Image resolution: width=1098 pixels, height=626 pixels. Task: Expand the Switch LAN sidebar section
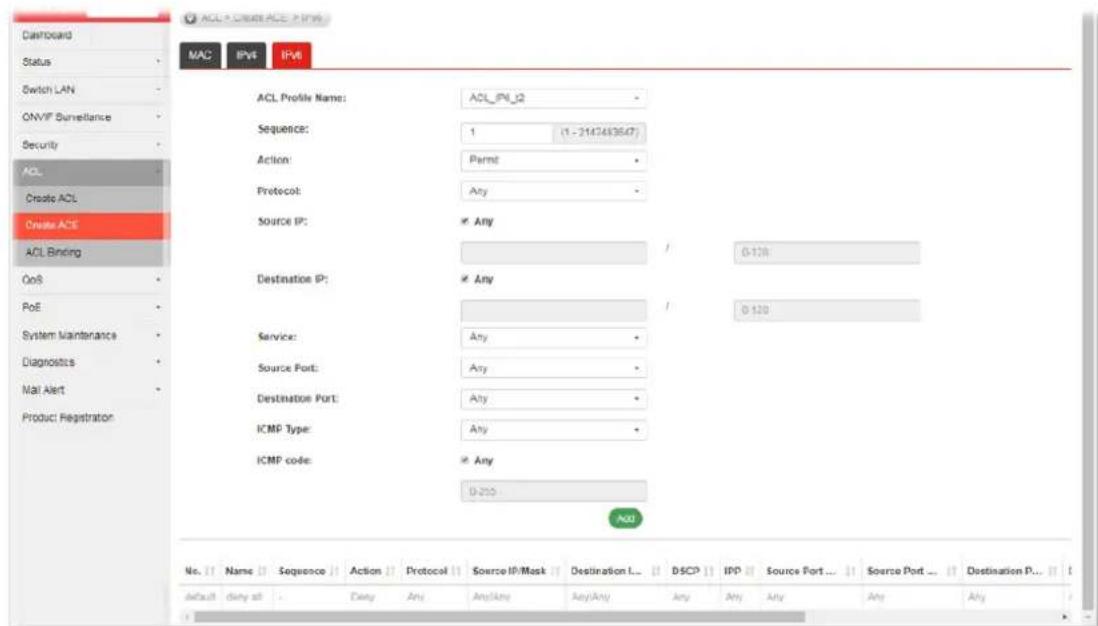coord(90,90)
